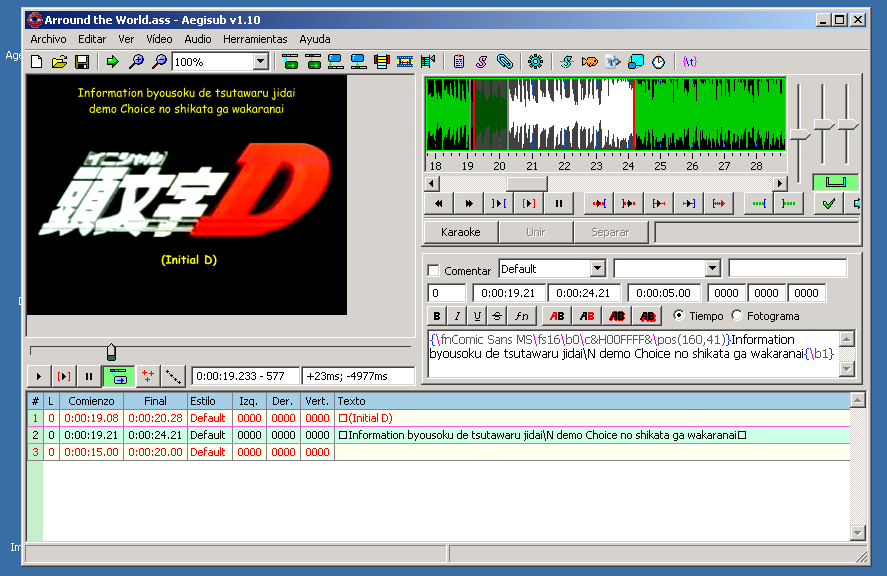Image resolution: width=887 pixels, height=576 pixels.
Task: Open attachments with the paperclip icon
Action: point(505,62)
